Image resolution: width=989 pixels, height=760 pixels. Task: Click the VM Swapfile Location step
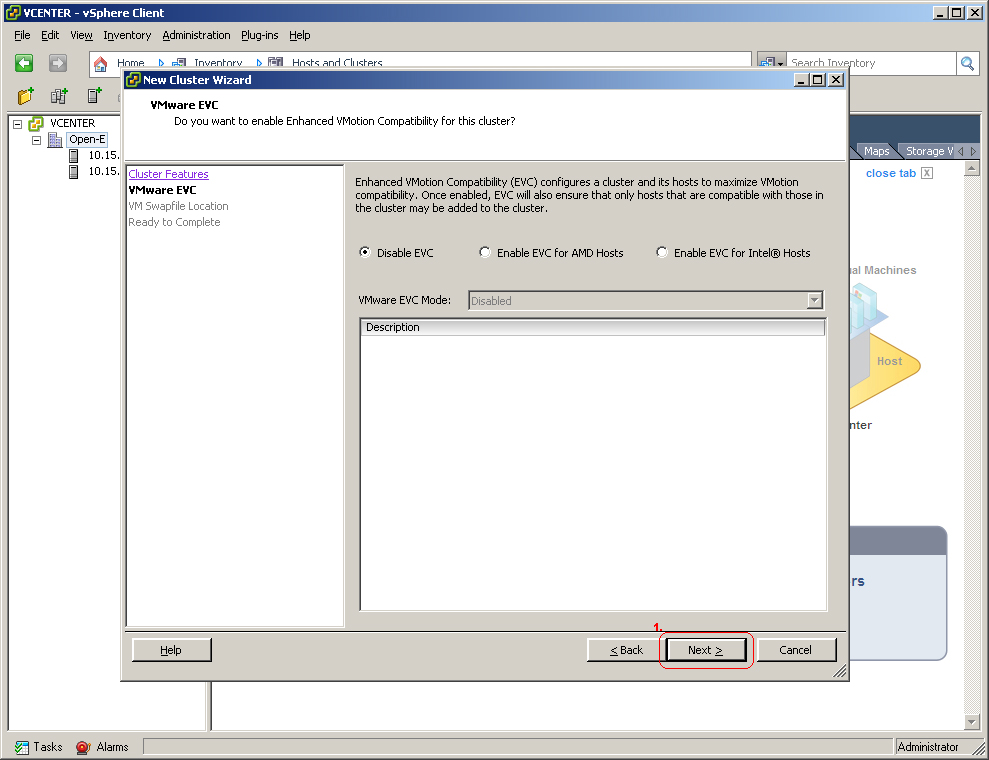click(x=178, y=206)
